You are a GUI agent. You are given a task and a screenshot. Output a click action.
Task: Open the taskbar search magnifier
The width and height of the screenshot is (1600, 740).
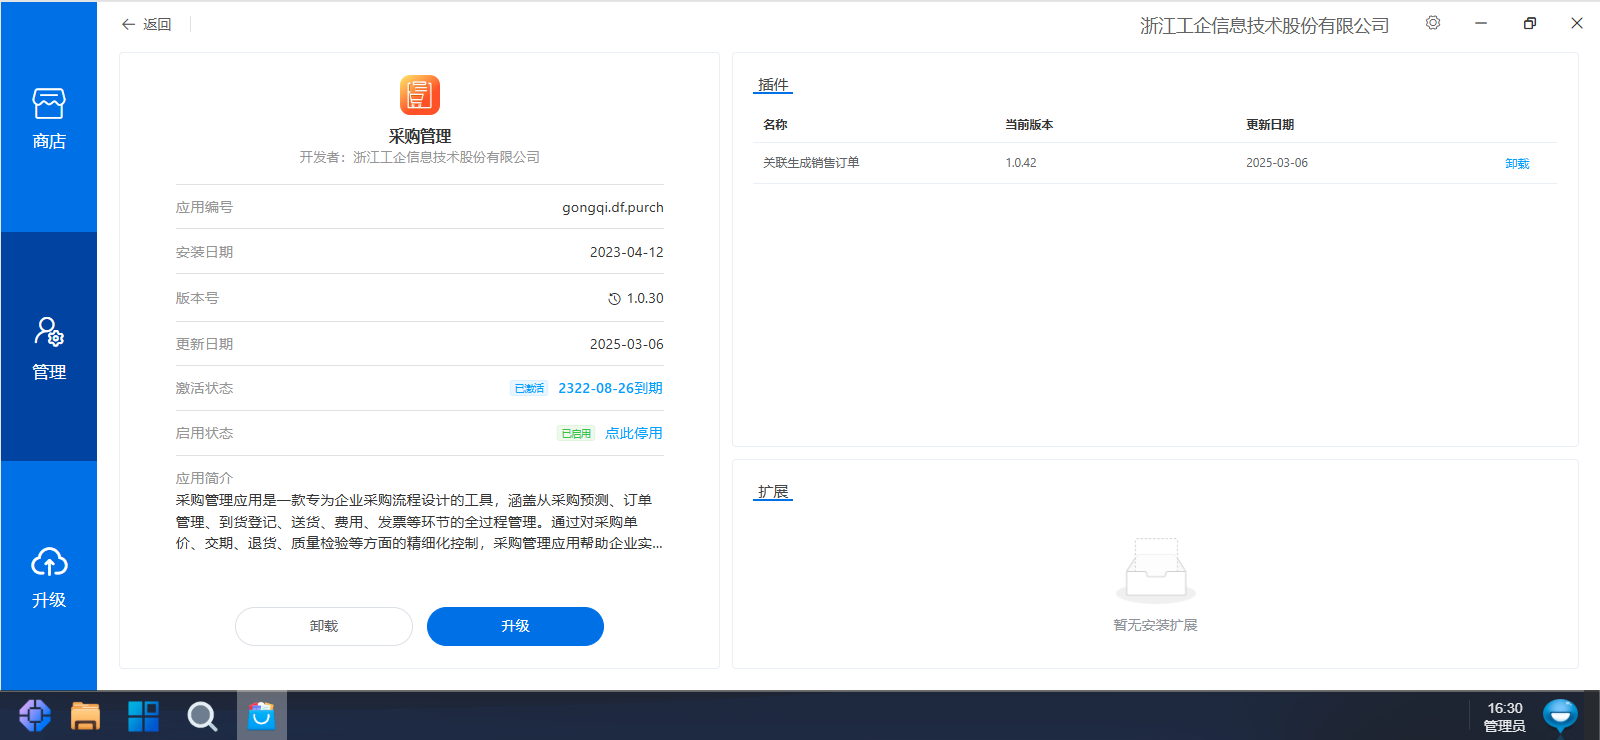(x=202, y=716)
